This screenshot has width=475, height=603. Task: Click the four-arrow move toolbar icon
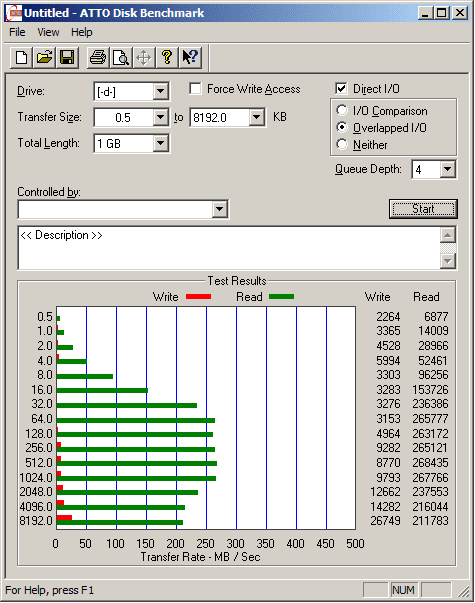tap(144, 58)
